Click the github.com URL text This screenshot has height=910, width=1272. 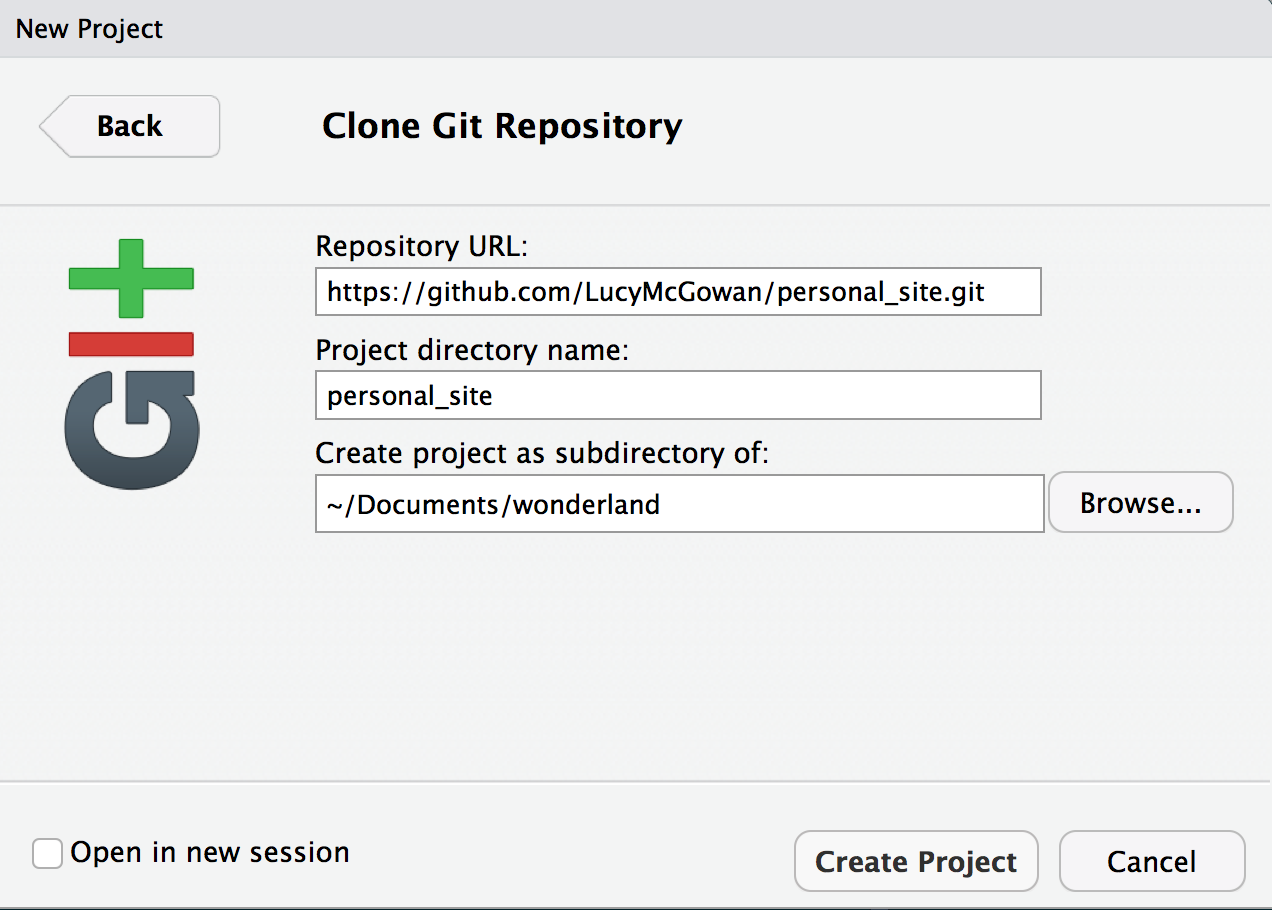point(655,292)
